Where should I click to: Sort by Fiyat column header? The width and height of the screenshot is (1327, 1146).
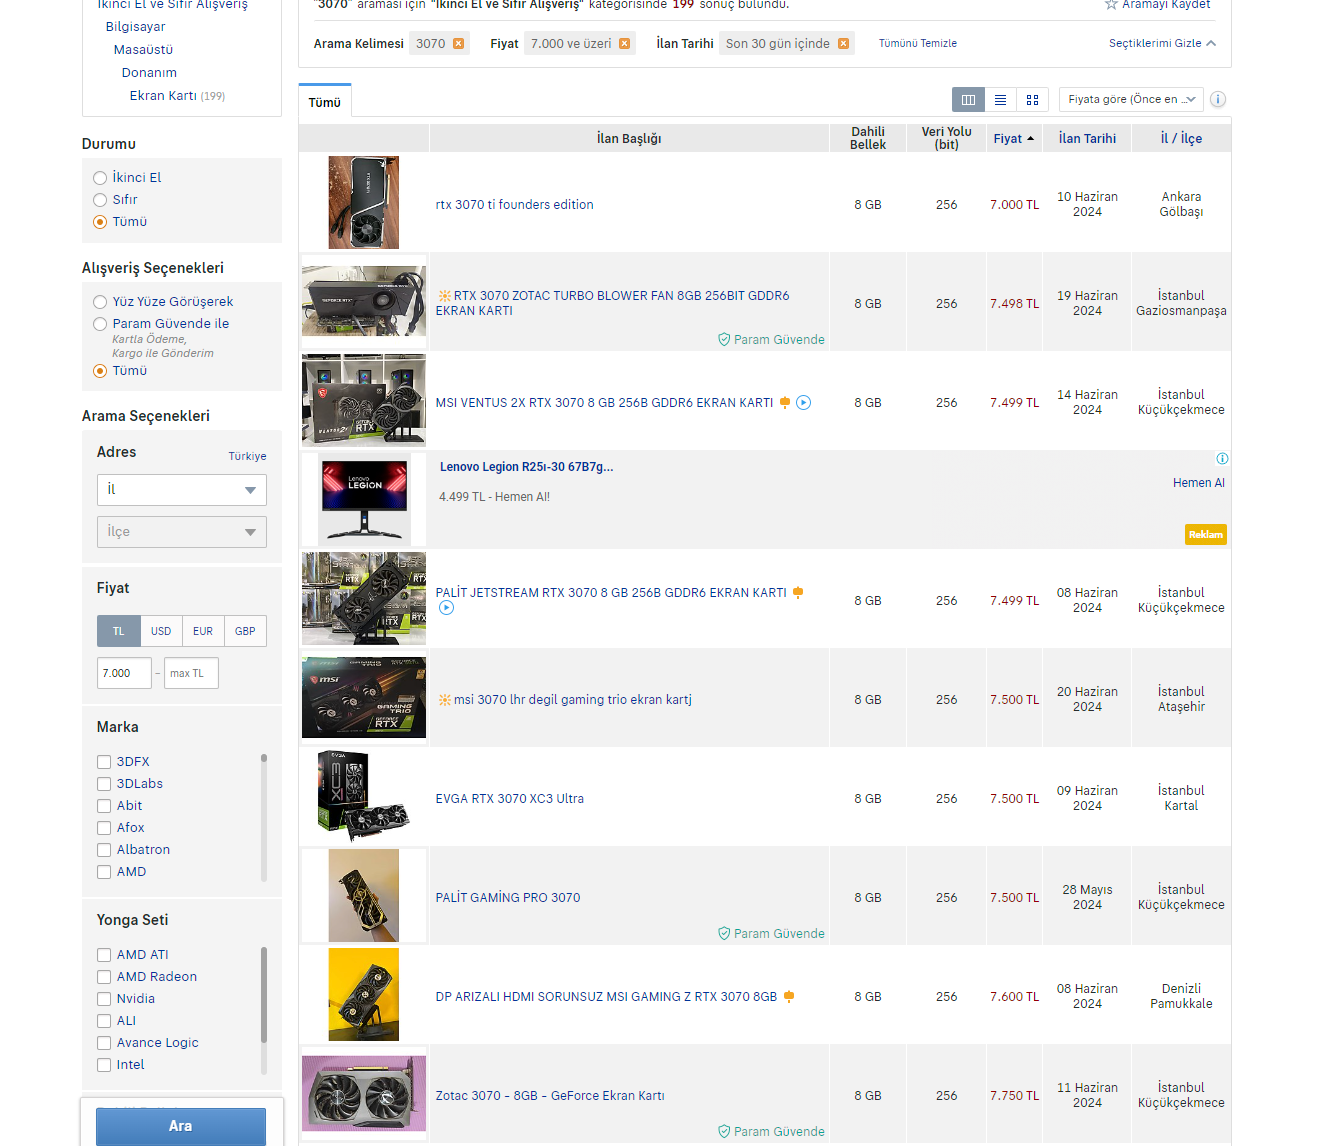(1014, 139)
